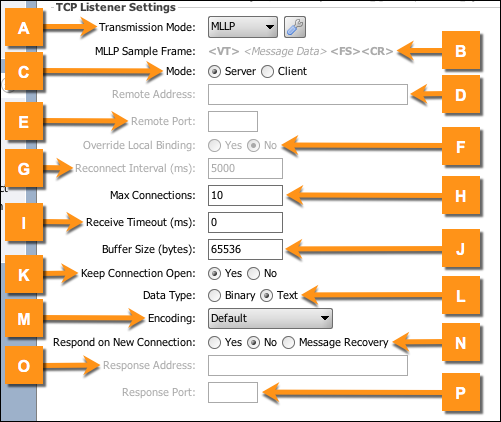
Task: Select the Client mode radio button
Action: (267, 72)
